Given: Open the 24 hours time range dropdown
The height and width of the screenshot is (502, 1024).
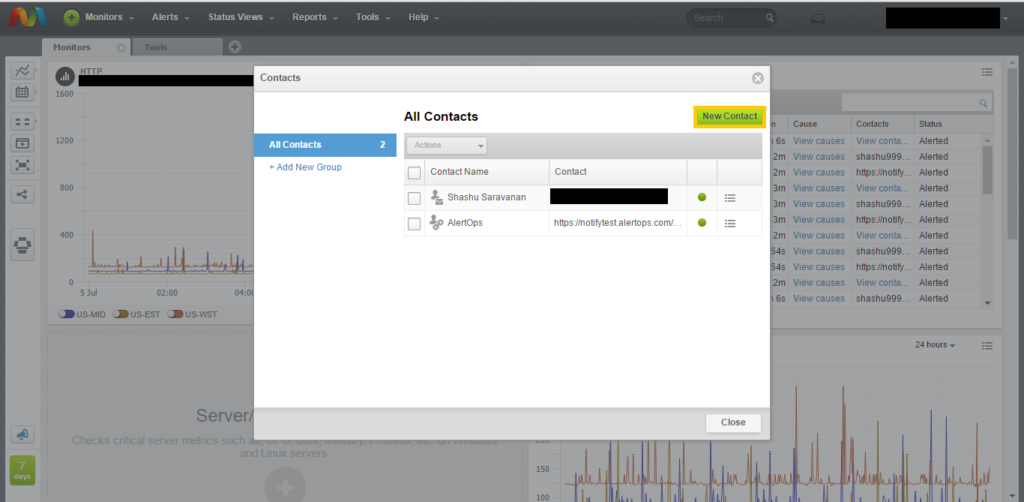Looking at the screenshot, I should coord(935,345).
